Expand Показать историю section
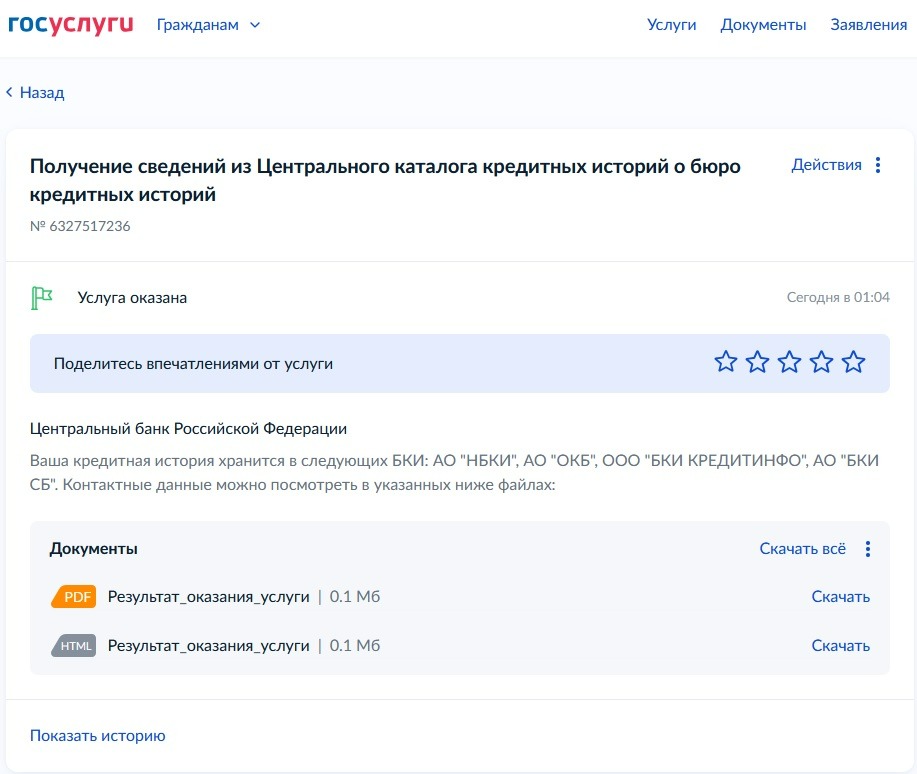 pyautogui.click(x=97, y=736)
